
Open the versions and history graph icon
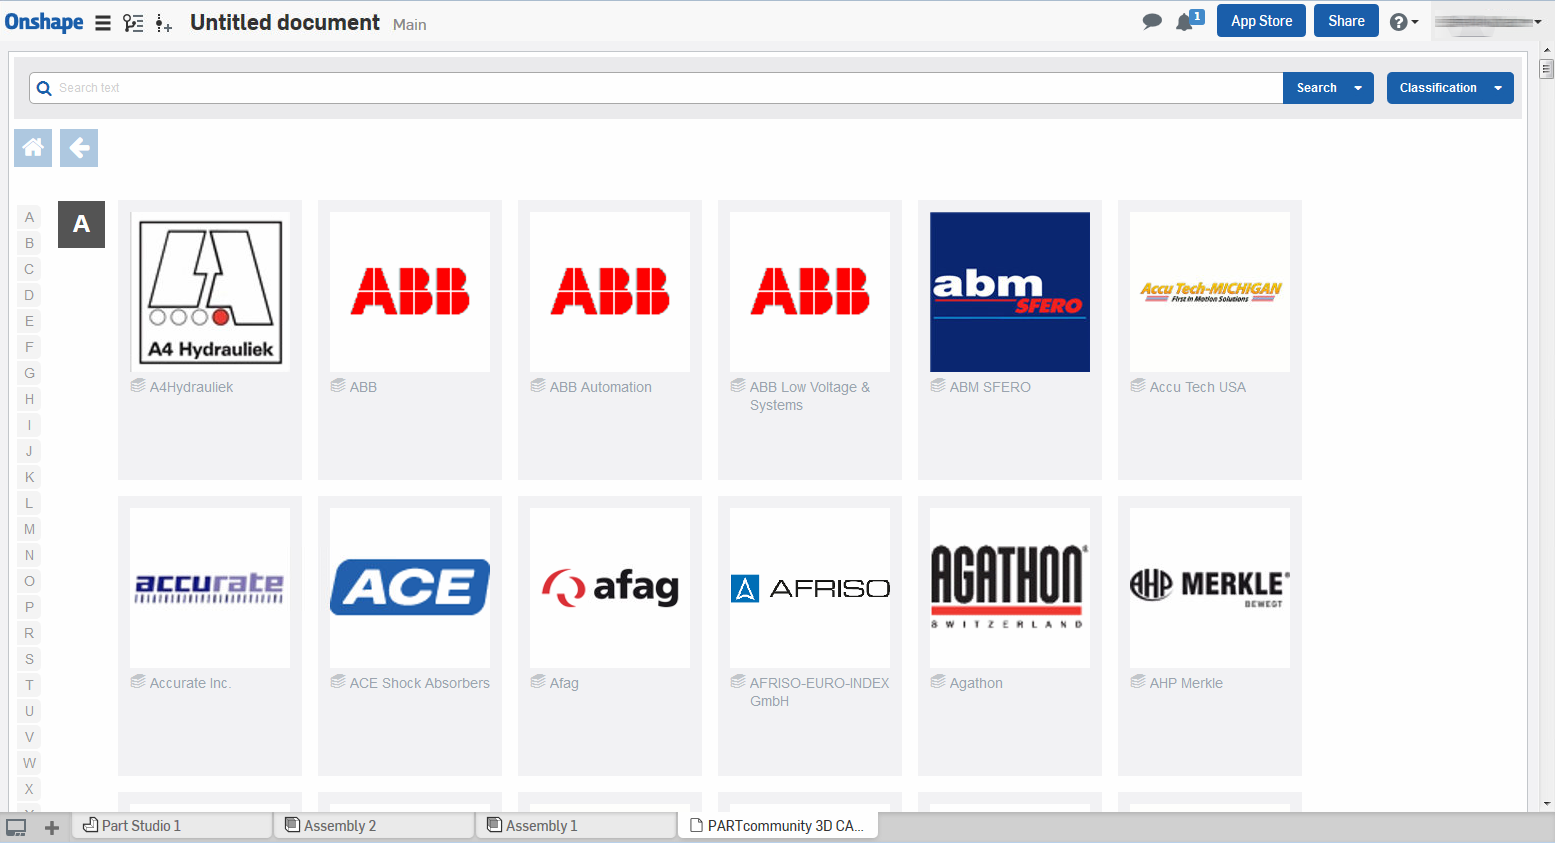tap(133, 23)
